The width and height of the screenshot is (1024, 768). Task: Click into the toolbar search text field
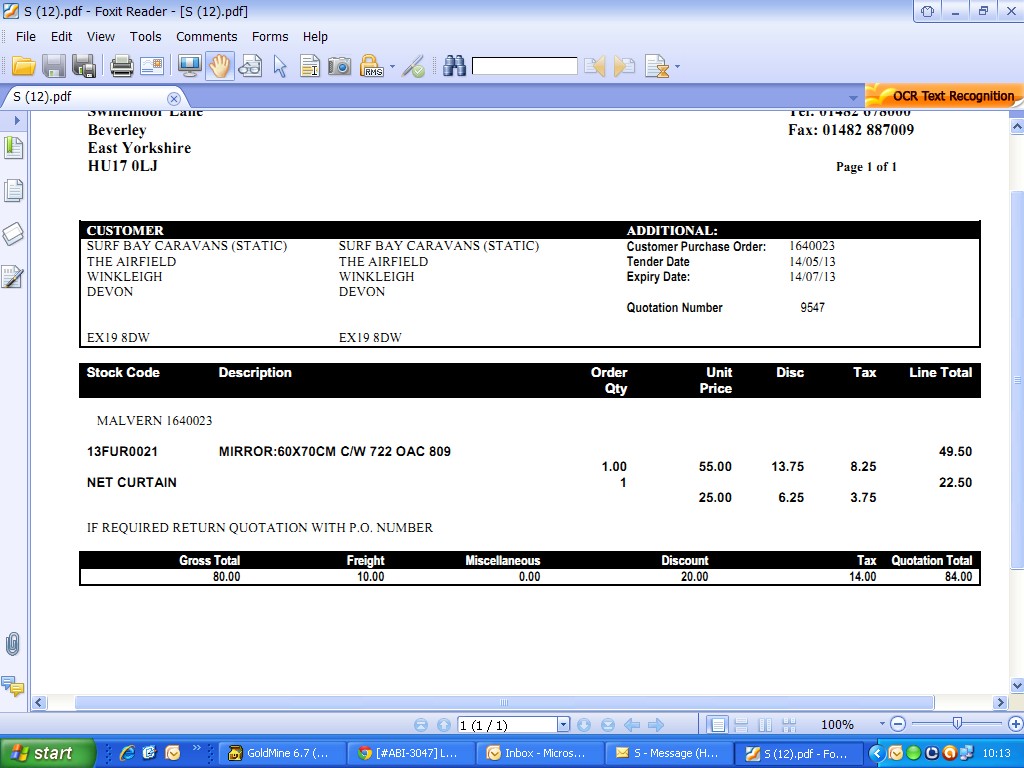(524, 66)
